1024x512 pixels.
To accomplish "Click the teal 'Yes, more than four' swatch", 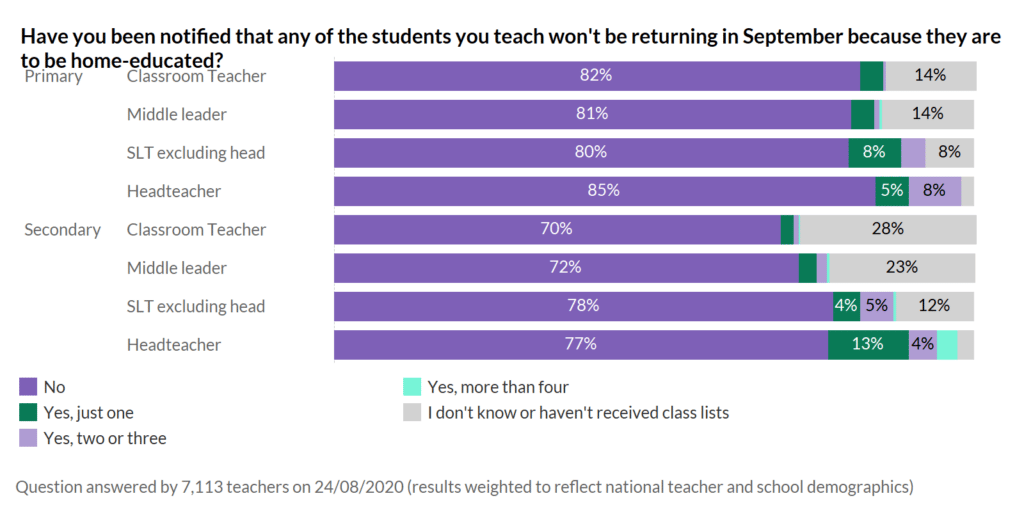I will click(411, 387).
